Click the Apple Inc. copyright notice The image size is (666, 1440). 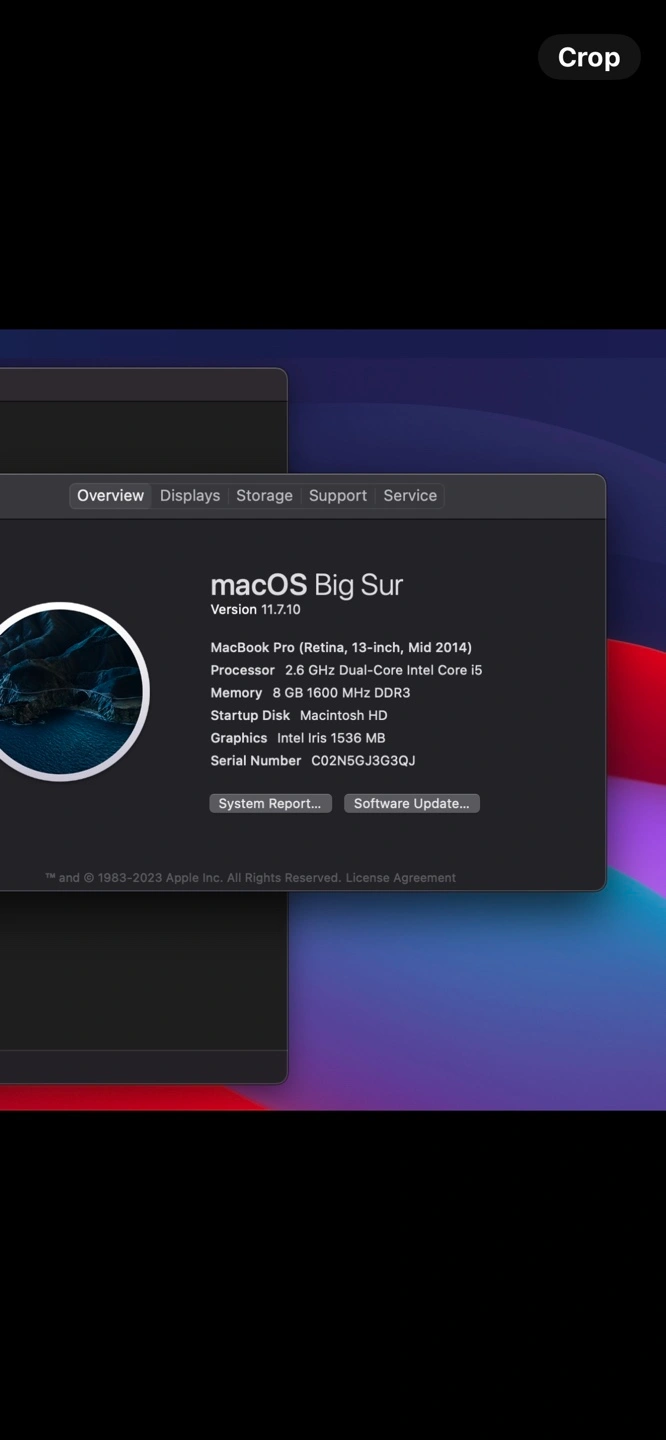pos(193,877)
